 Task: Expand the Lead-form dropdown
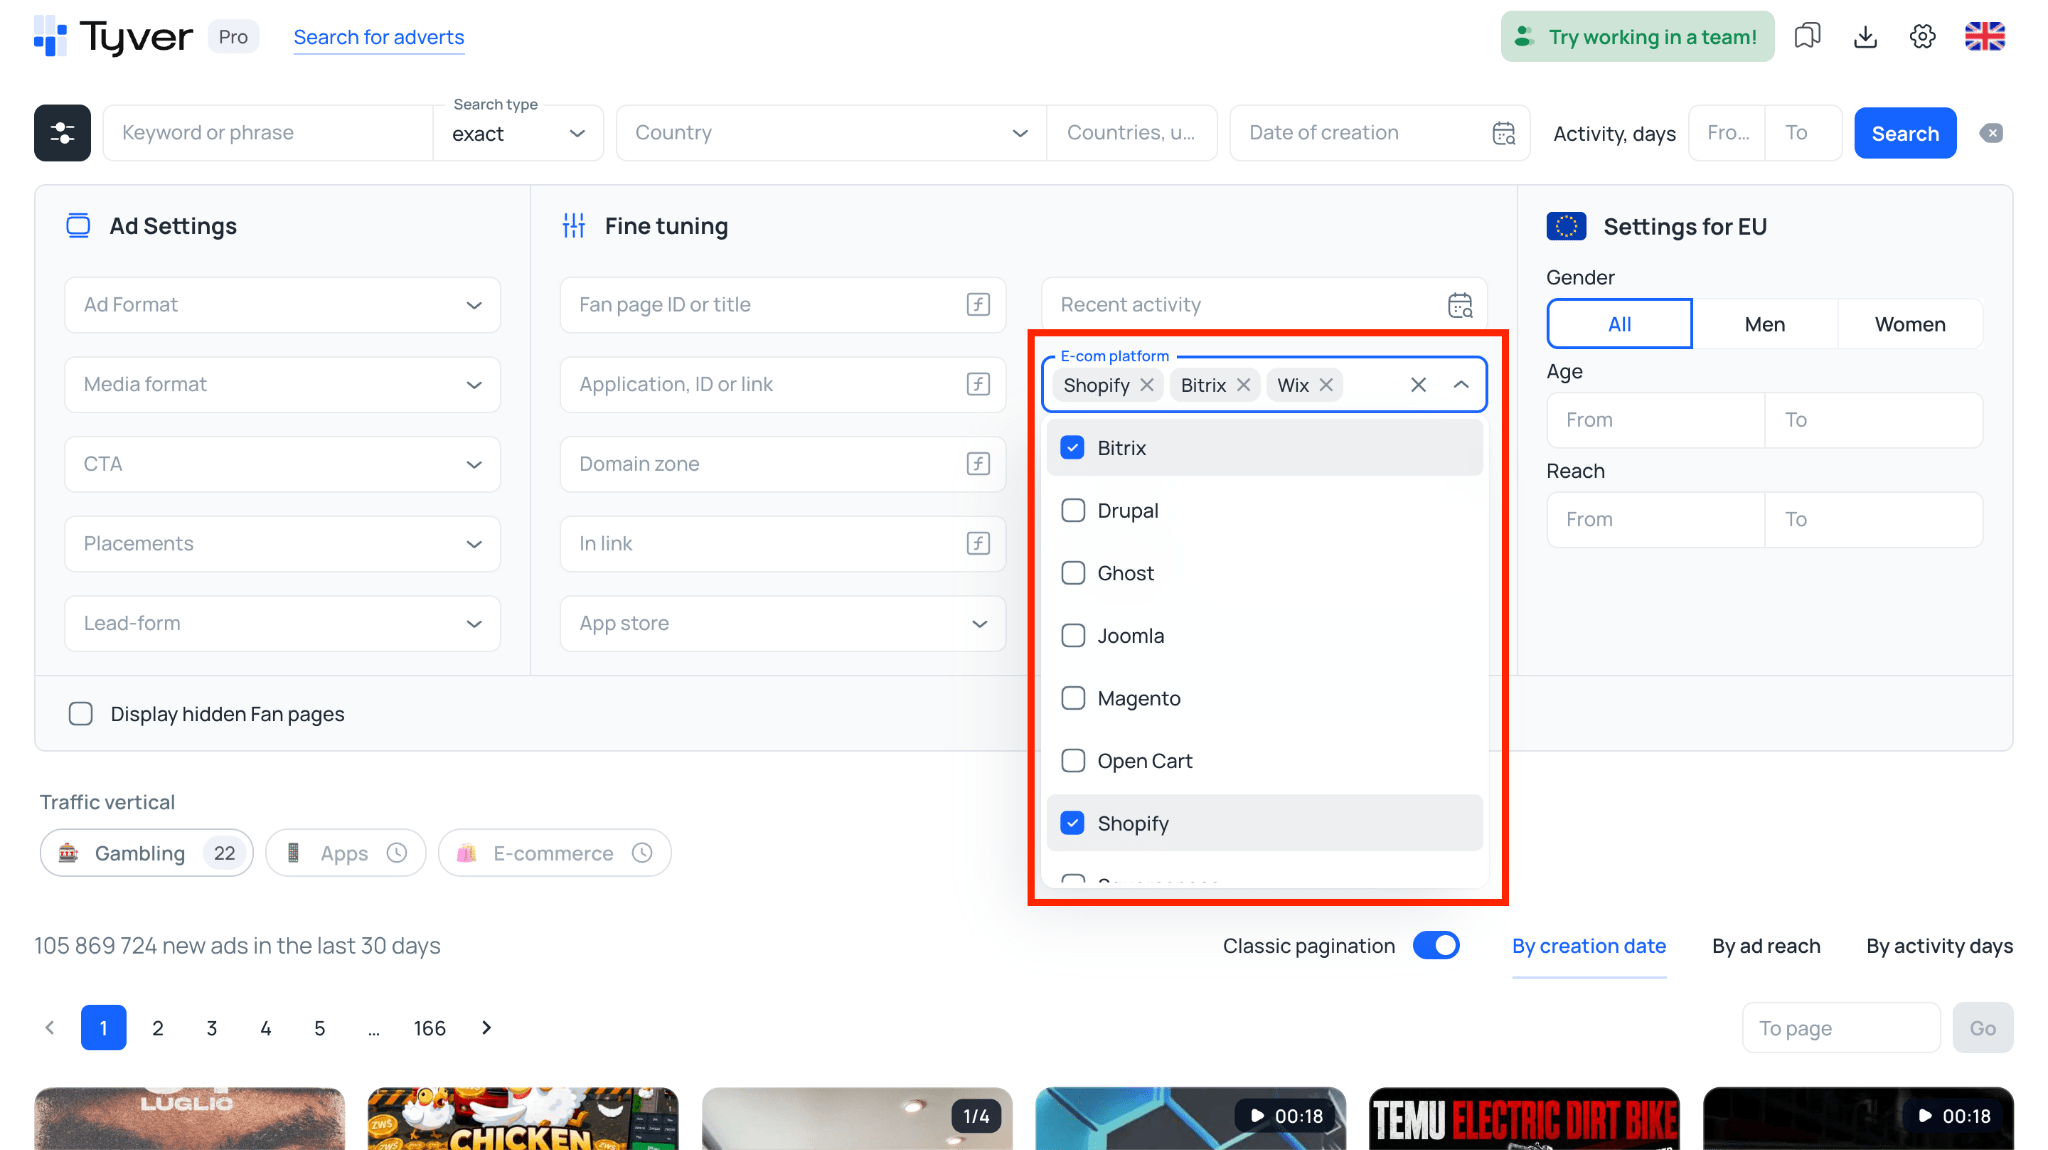pos(282,623)
